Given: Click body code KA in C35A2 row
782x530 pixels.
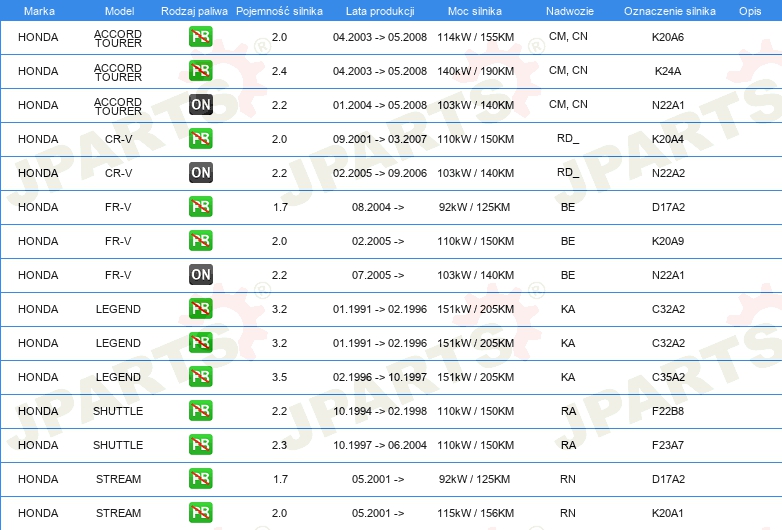Looking at the screenshot, I should coord(568,377).
